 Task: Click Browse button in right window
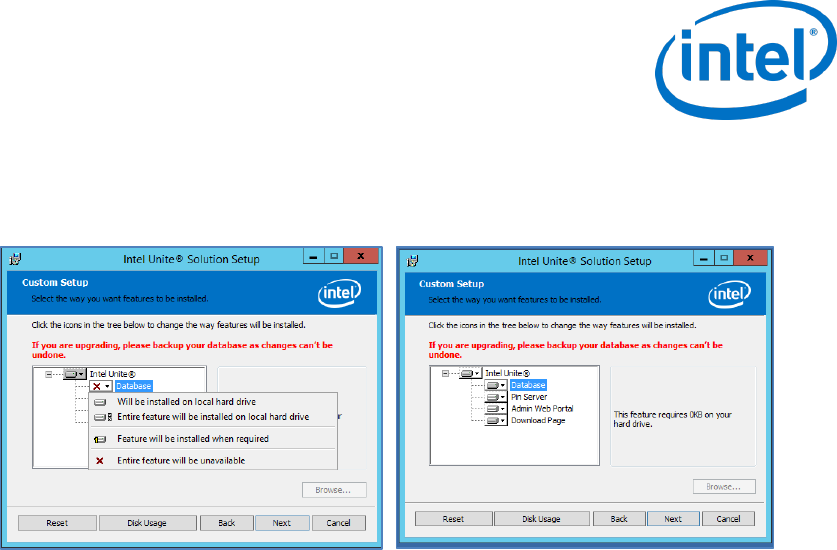click(x=724, y=486)
